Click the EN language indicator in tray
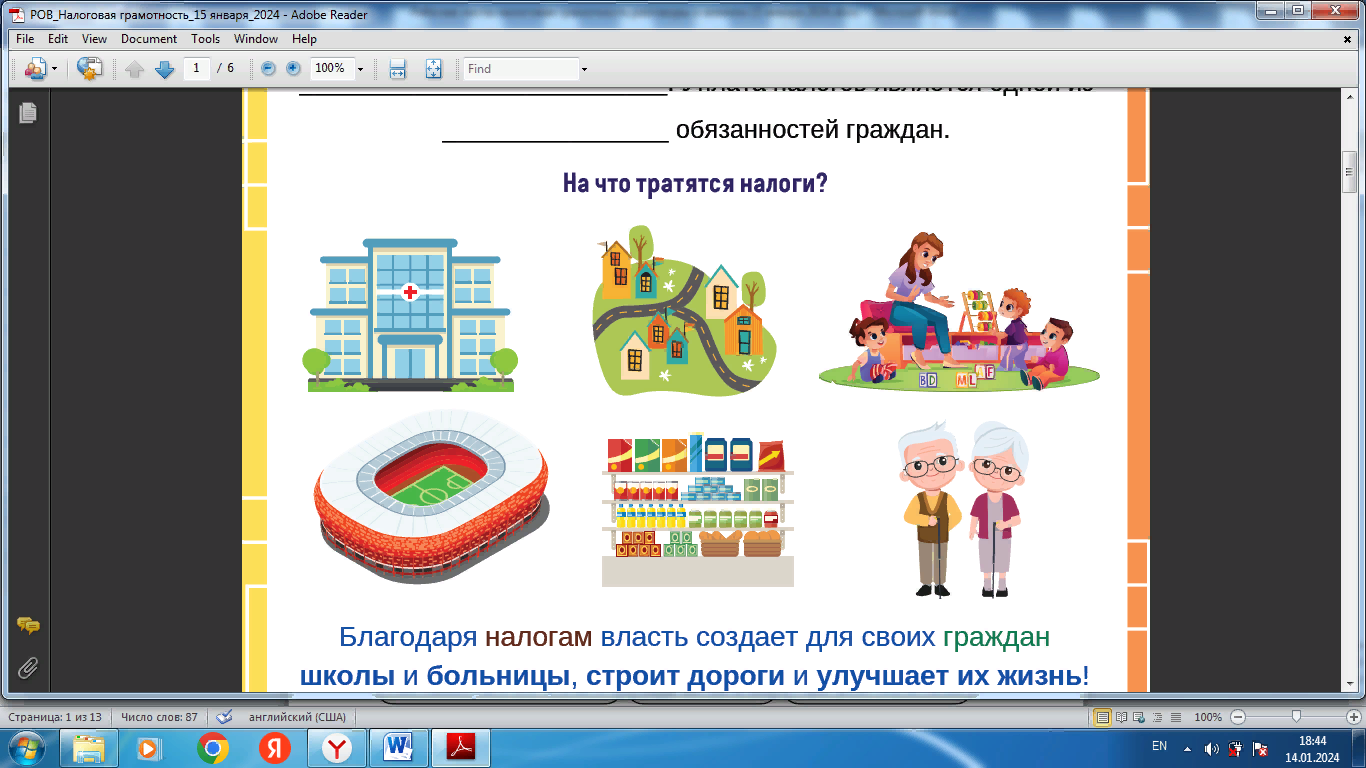 (1159, 746)
